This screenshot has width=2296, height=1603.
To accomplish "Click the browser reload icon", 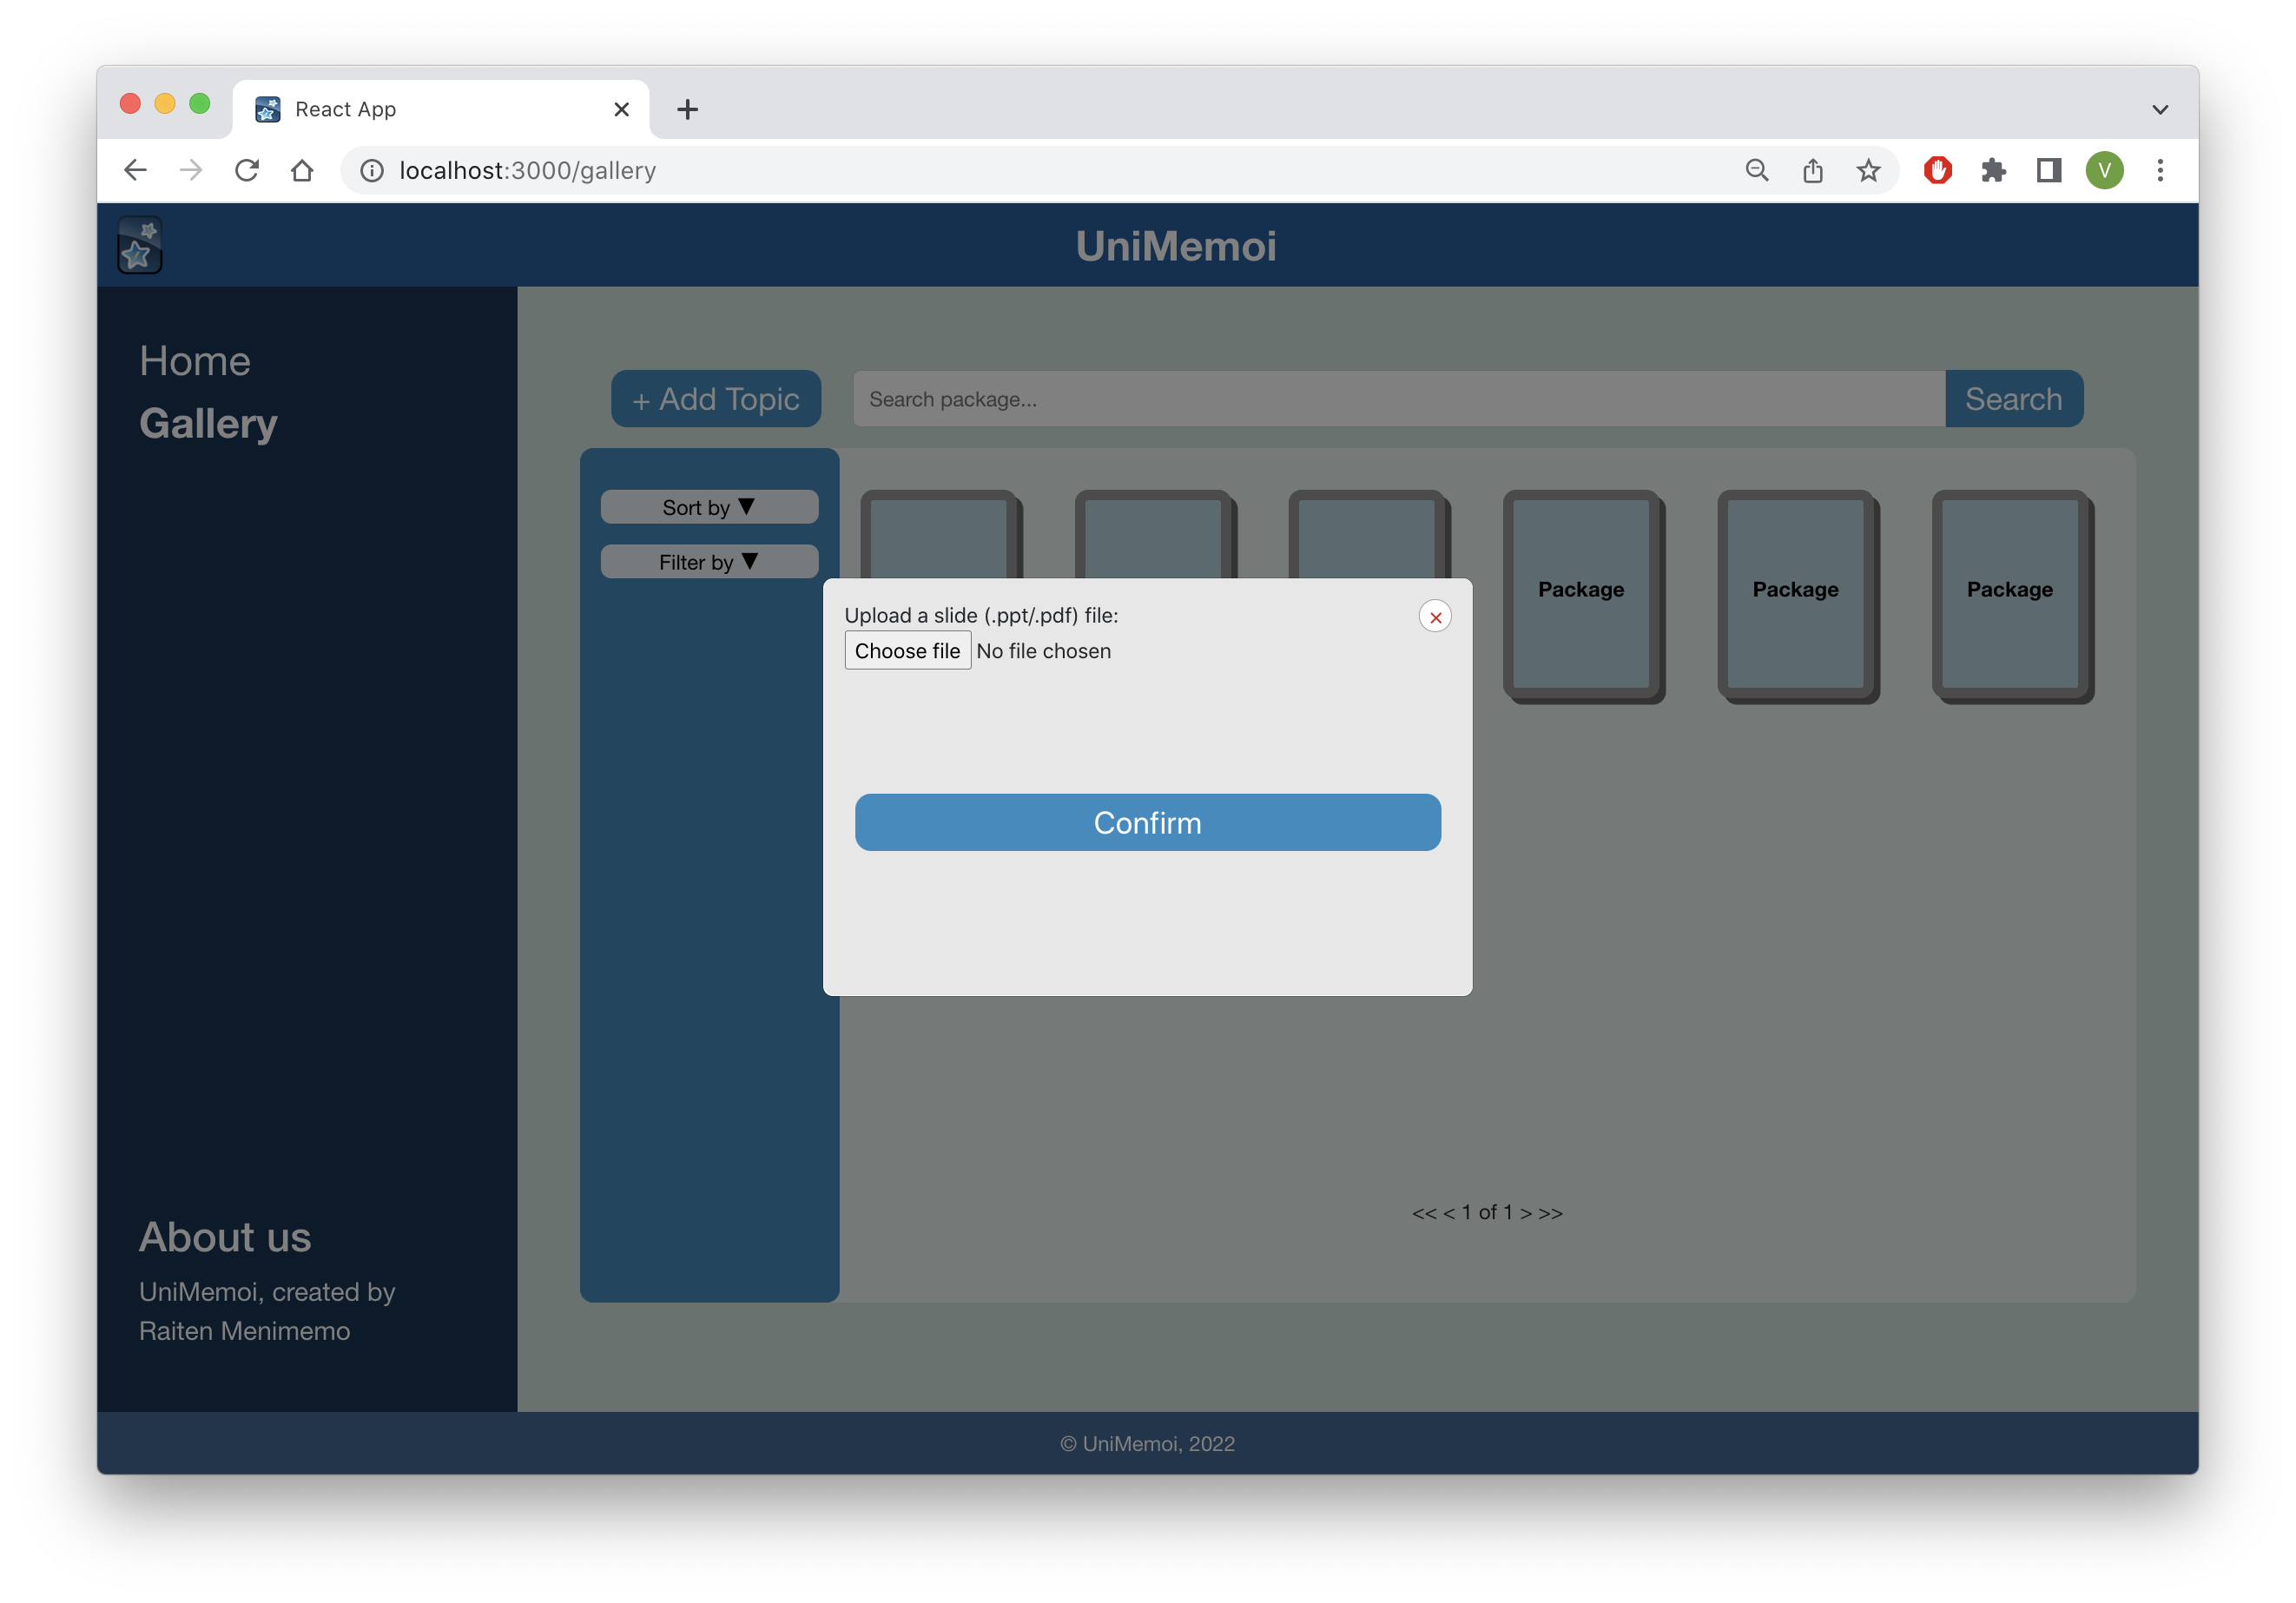I will [247, 170].
